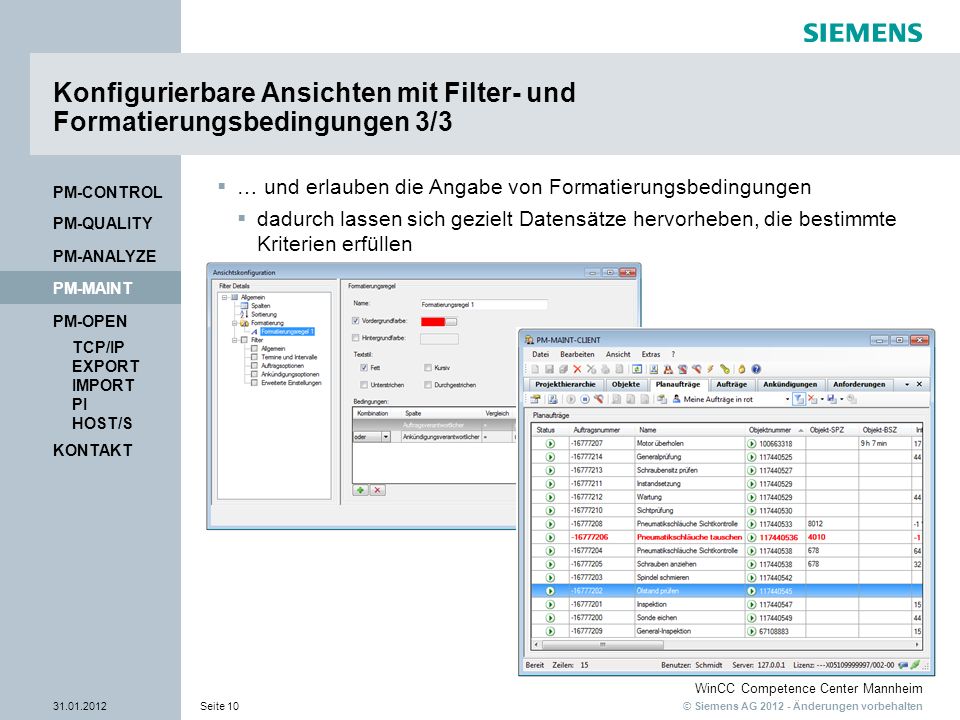Uncheck the Vordergrundfarbe checkbox
The height and width of the screenshot is (720, 960).
356,321
